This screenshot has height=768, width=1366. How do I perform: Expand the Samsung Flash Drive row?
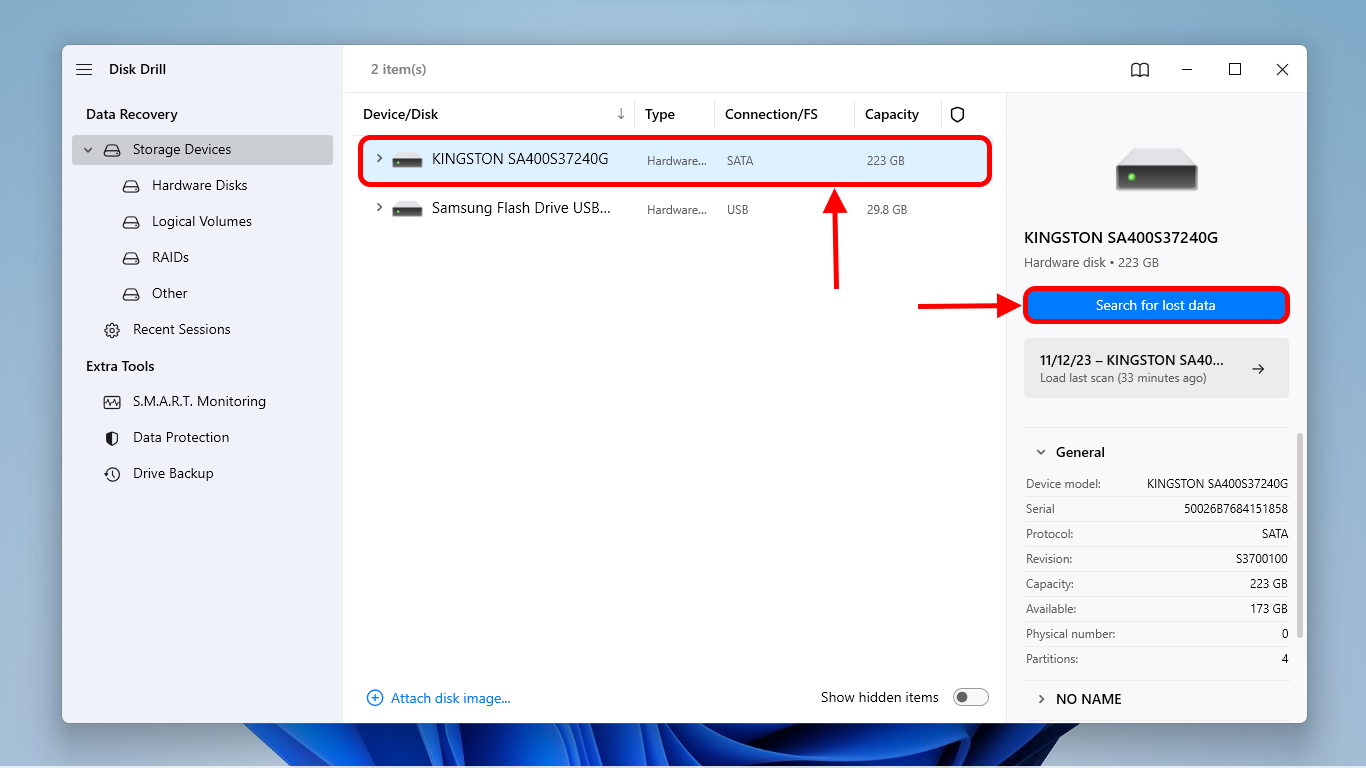[378, 207]
